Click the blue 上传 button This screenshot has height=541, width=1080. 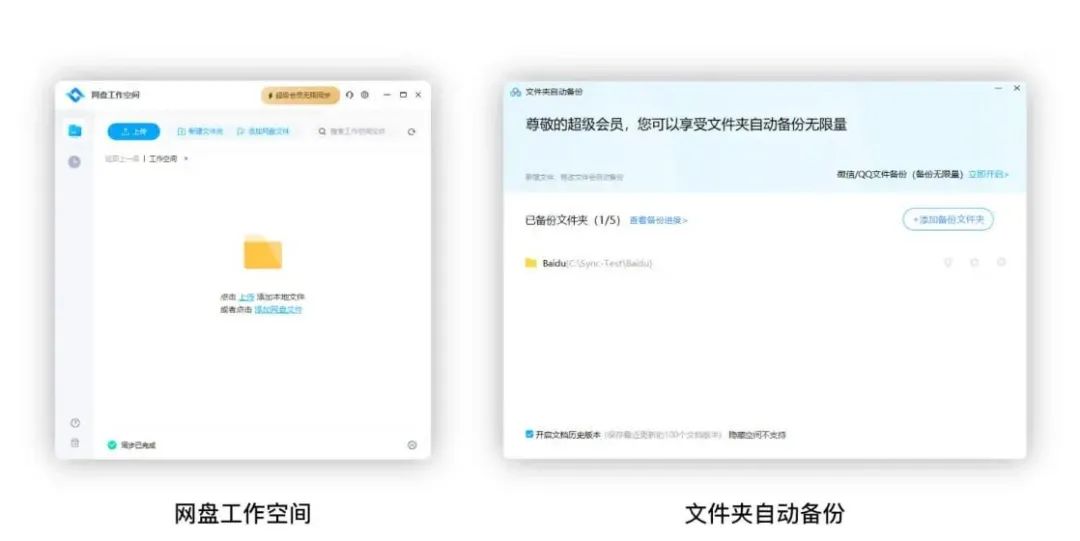click(133, 132)
